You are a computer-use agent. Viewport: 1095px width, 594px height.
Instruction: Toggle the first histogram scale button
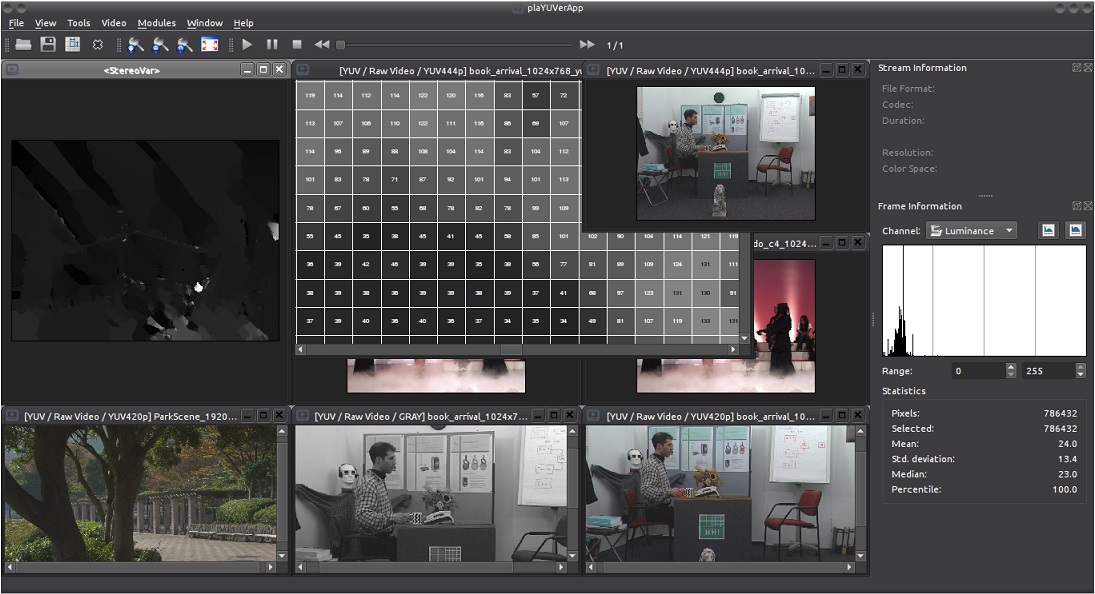pos(1048,230)
